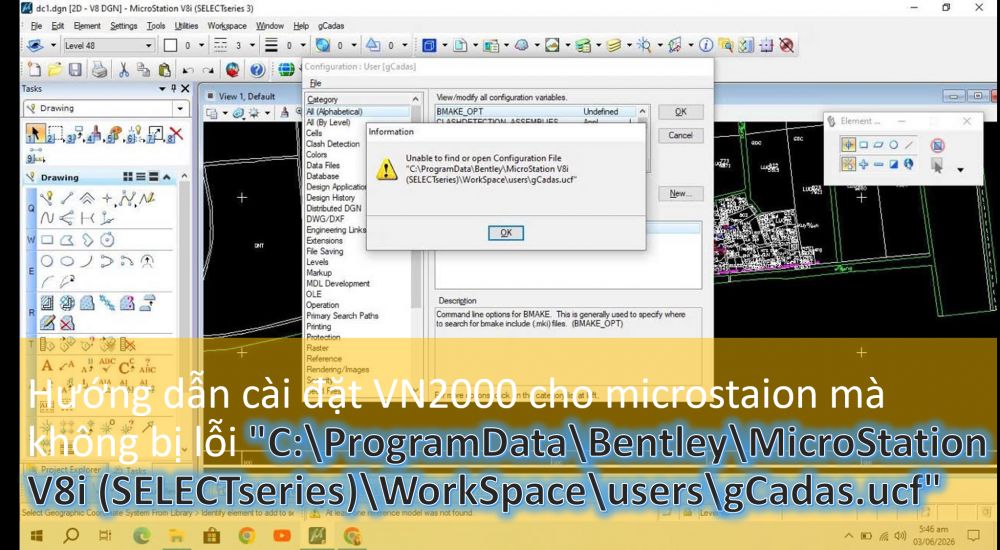Screen dimensions: 1000x550
Task: Choose the Regular Polygon tool
Action: 107,240
